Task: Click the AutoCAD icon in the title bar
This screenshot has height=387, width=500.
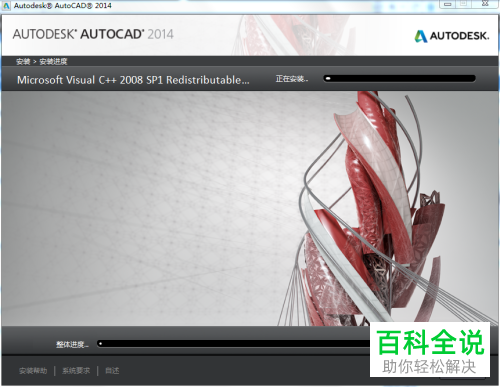Action: point(6,6)
